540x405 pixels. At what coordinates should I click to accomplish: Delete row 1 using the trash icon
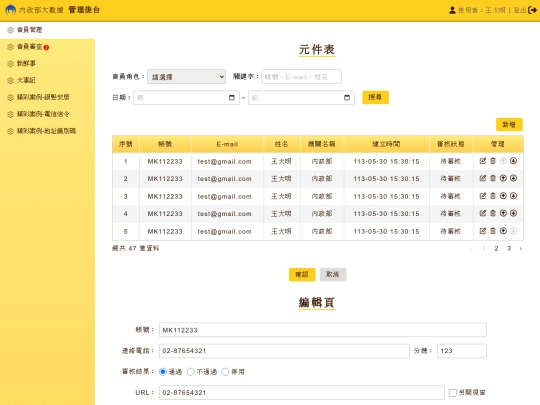click(493, 161)
